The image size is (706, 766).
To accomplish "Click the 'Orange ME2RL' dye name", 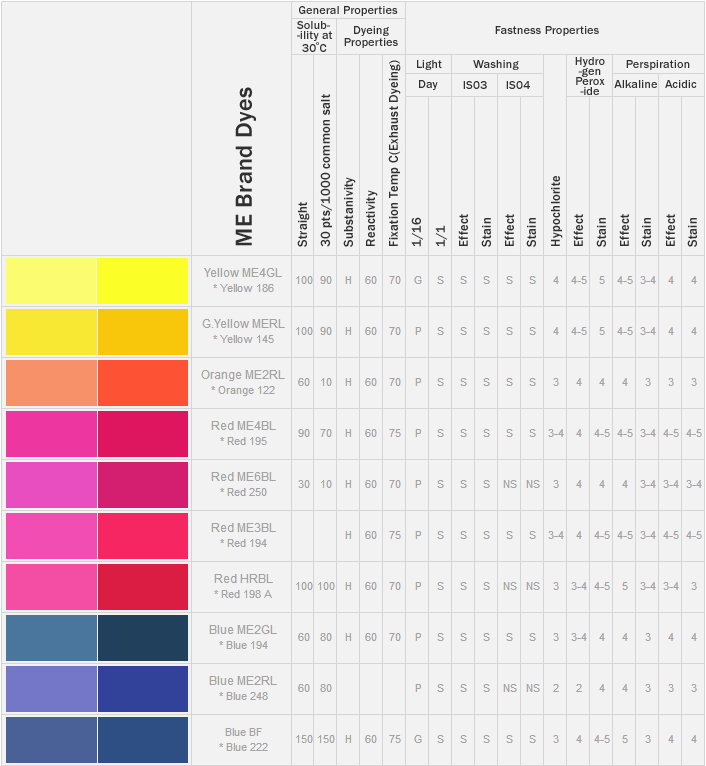I will point(243,375).
